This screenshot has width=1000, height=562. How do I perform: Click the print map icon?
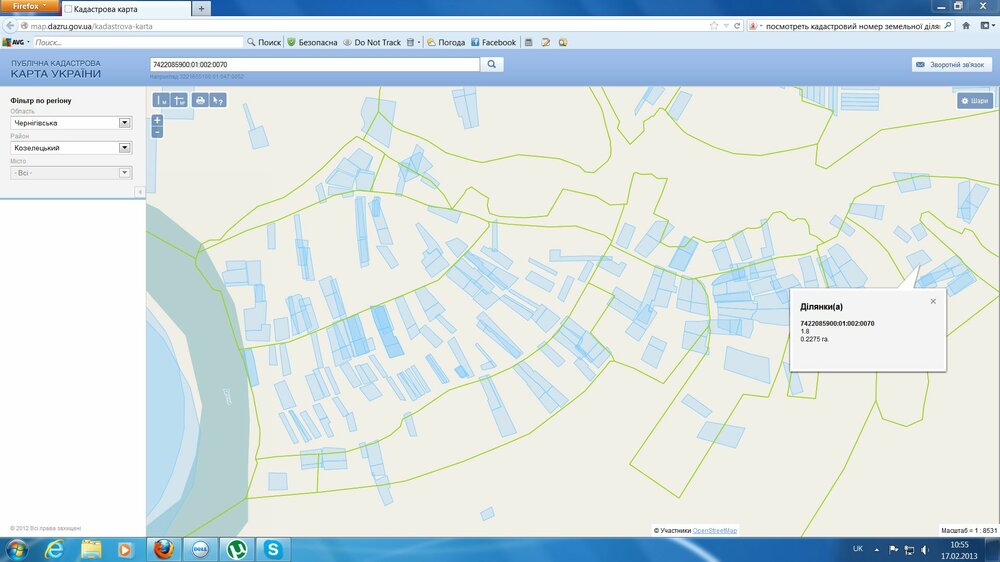click(x=200, y=100)
